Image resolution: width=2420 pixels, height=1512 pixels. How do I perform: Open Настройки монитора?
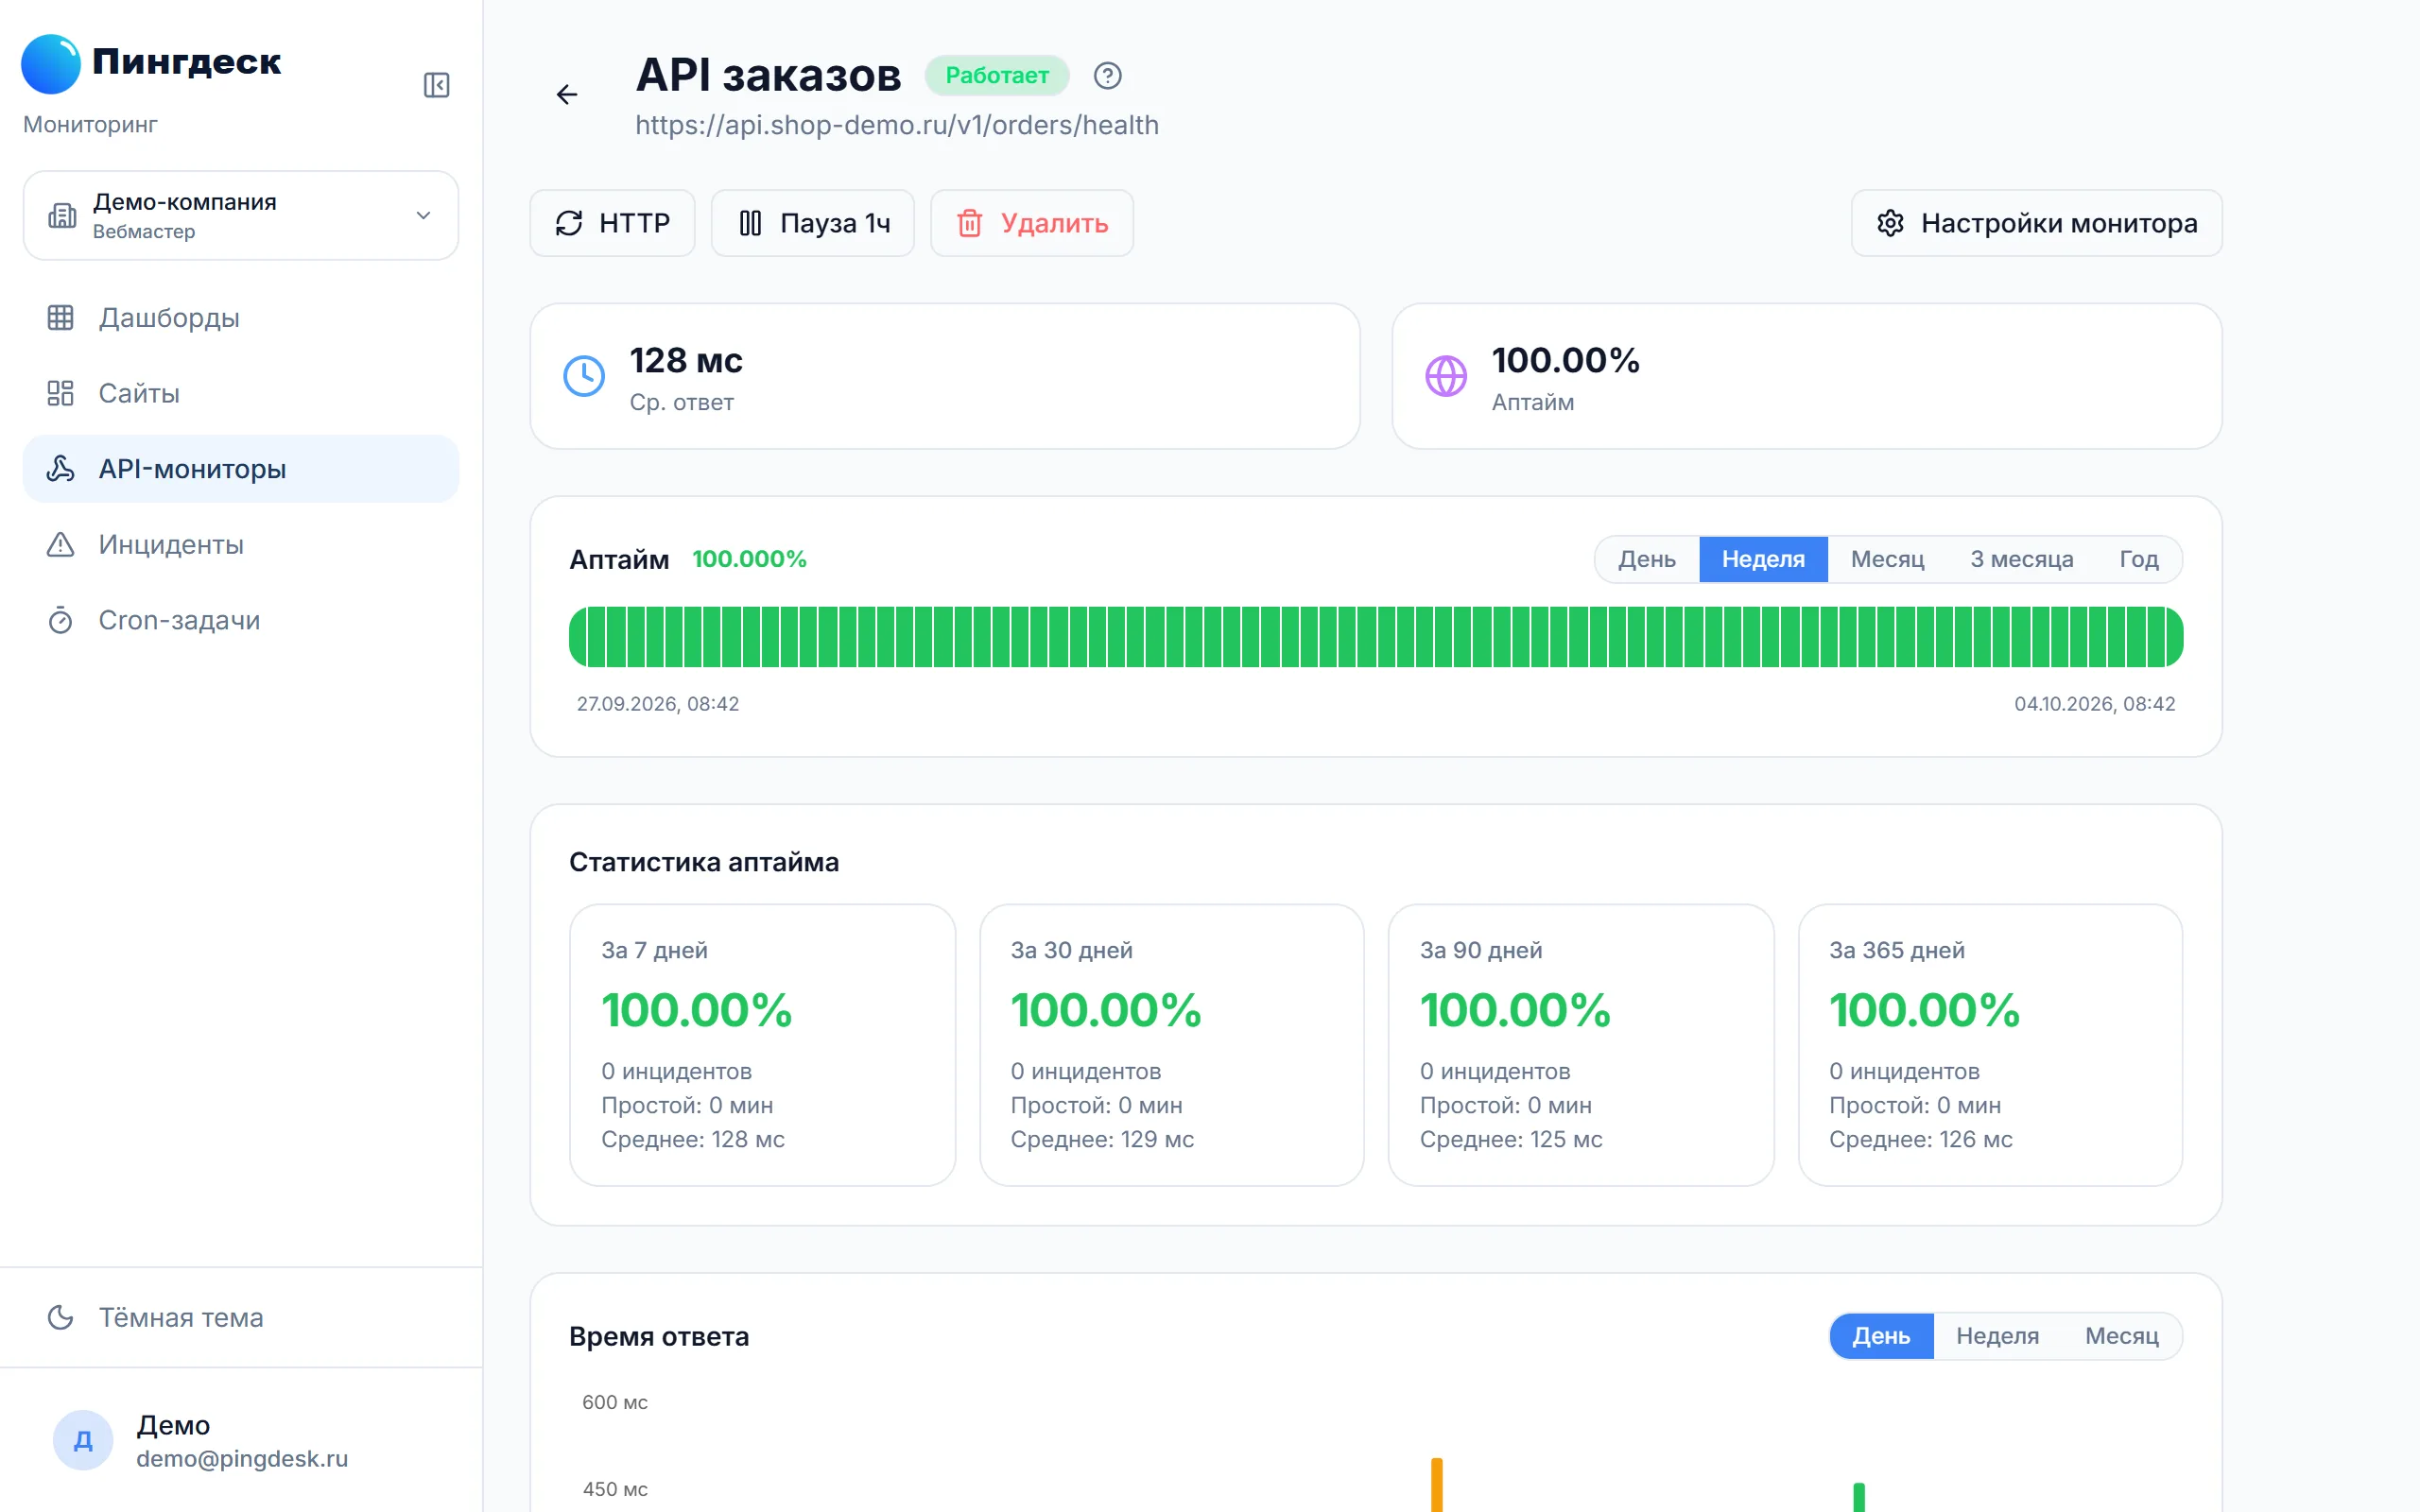tap(2037, 223)
